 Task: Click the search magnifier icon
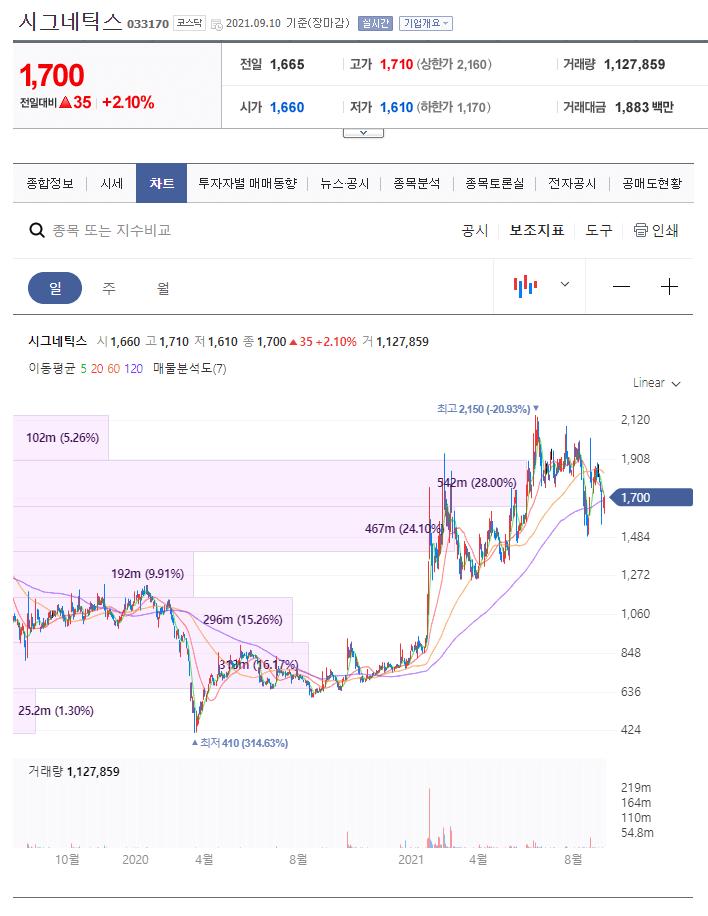click(37, 231)
